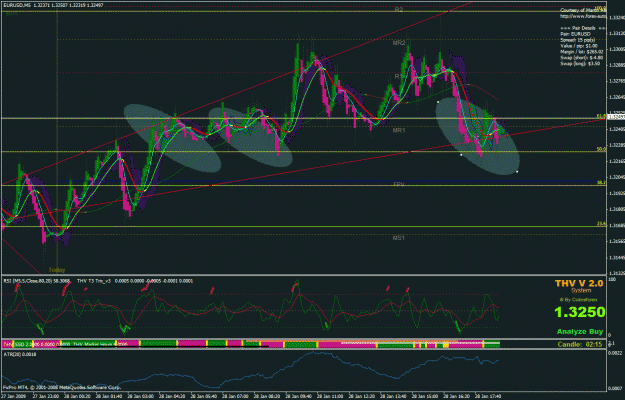625x400 pixels.
Task: Click the '28 Jan 16:20' time axis label
Action: pos(456,396)
